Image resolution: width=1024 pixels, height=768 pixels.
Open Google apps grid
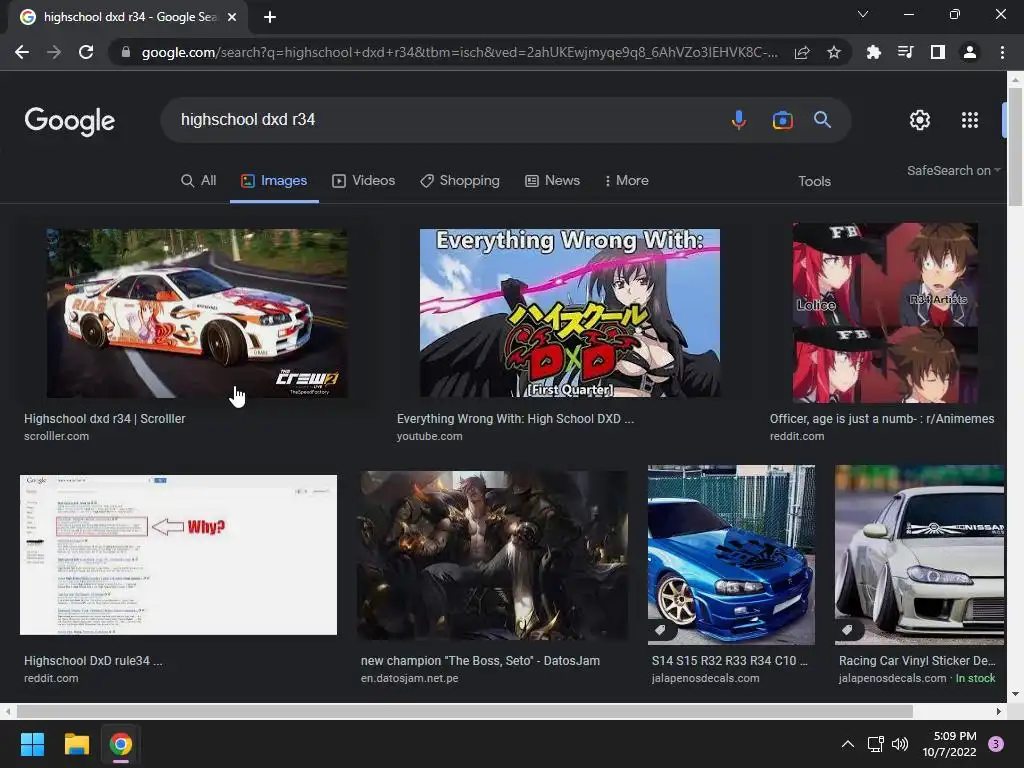970,120
